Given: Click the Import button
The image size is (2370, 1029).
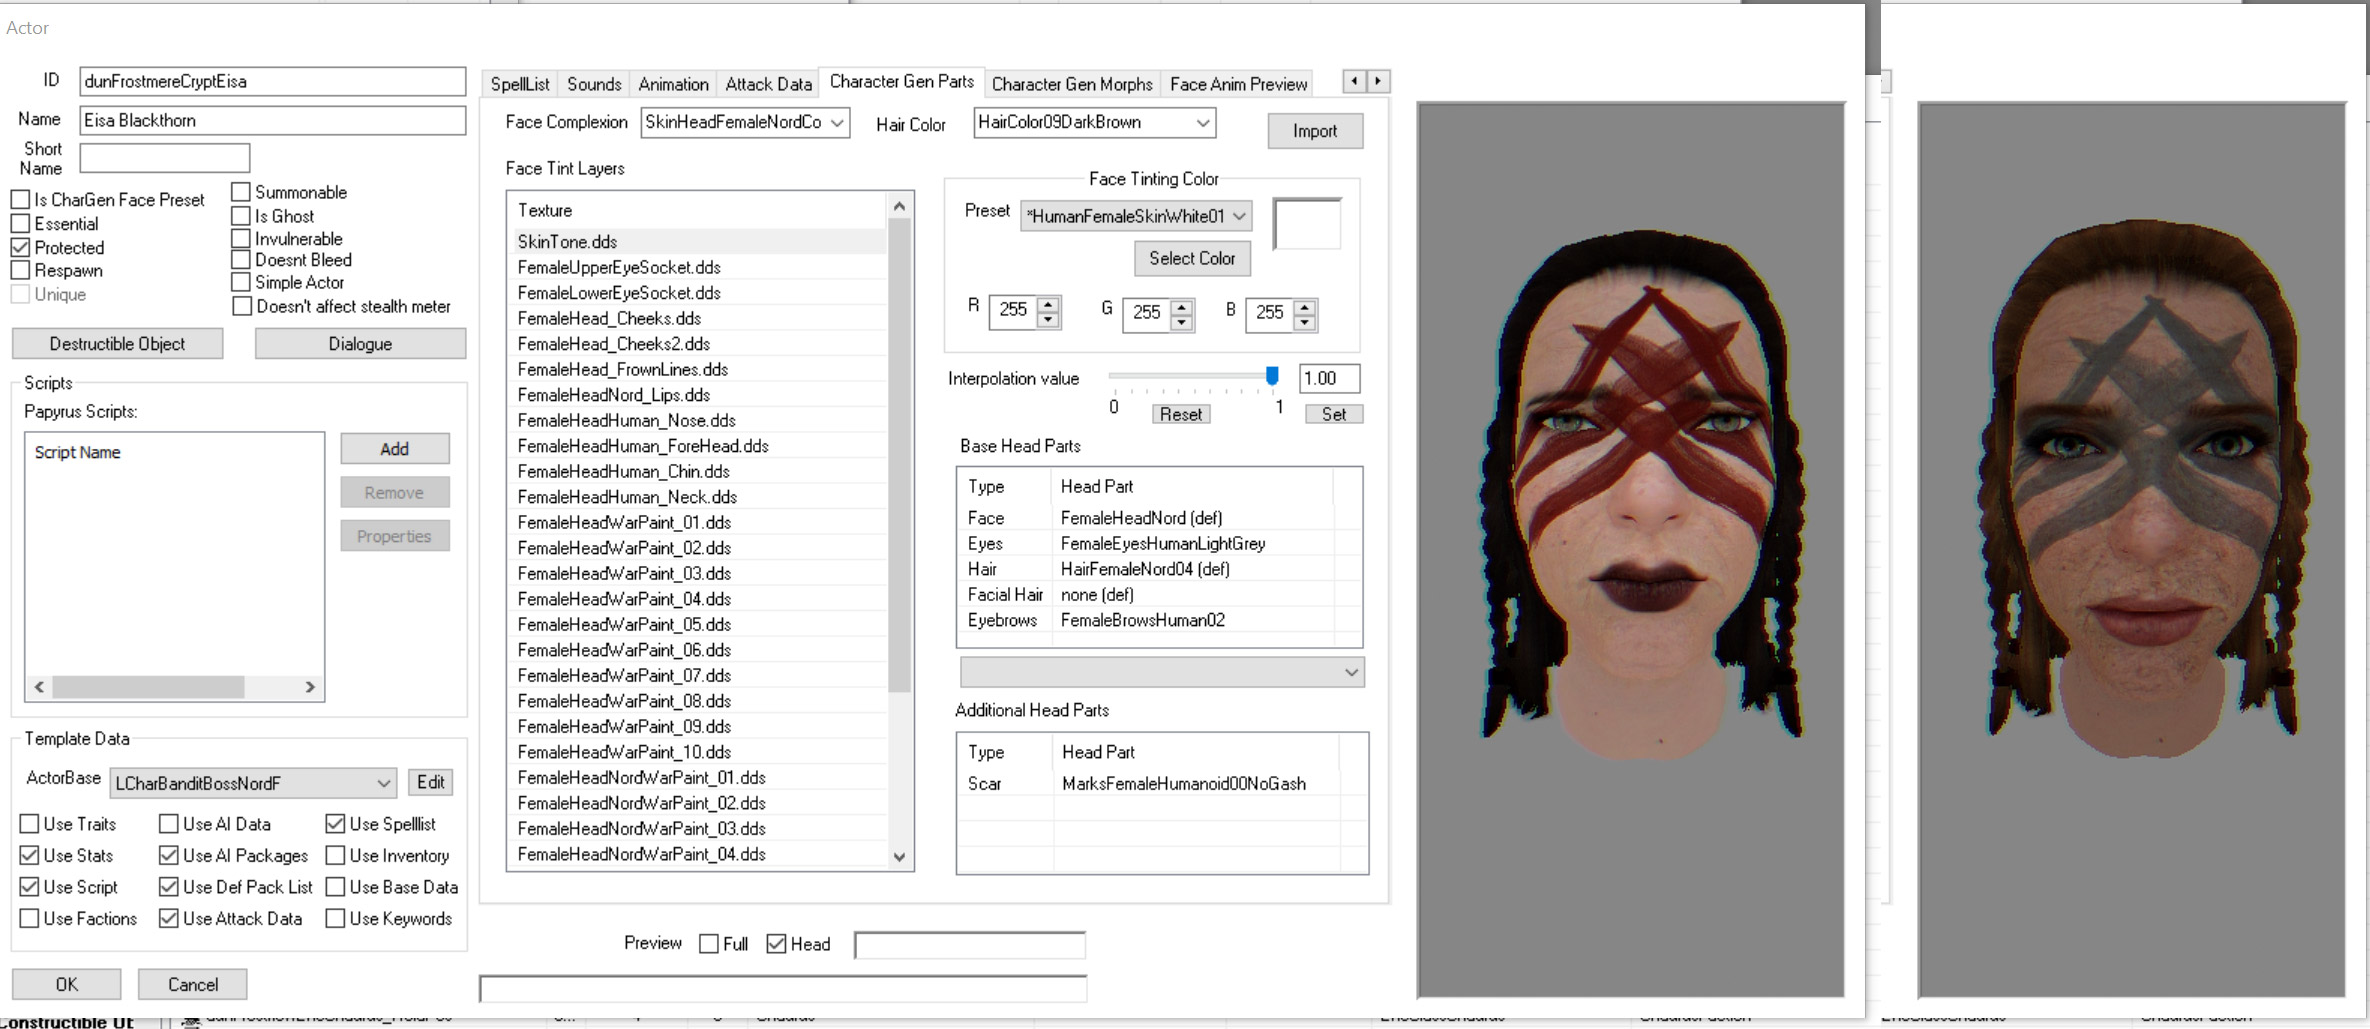Looking at the screenshot, I should (x=1314, y=131).
